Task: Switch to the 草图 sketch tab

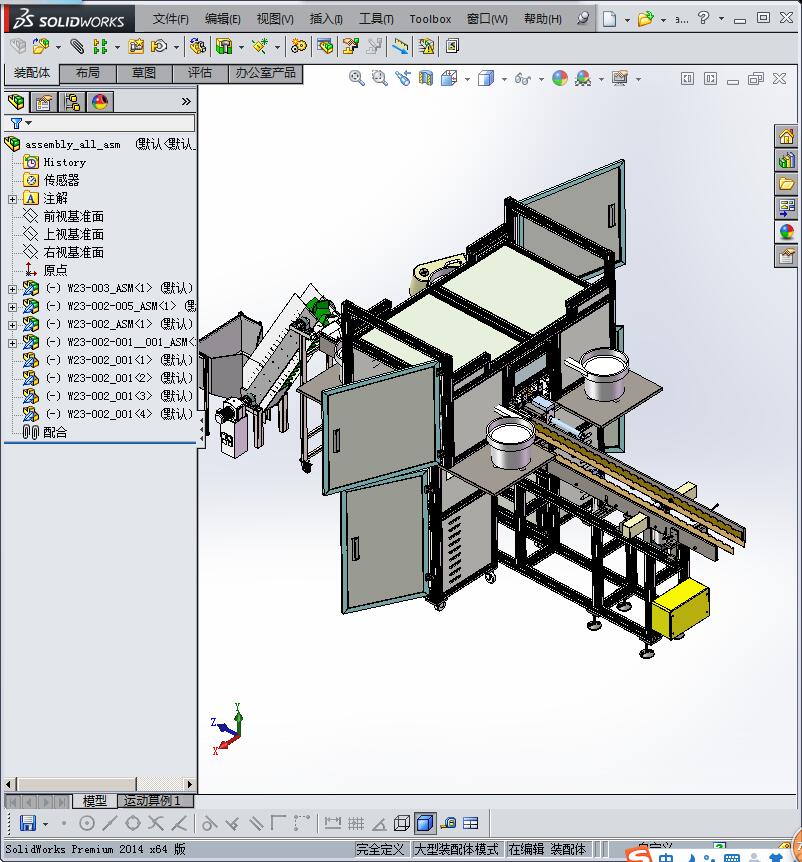Action: click(x=144, y=73)
